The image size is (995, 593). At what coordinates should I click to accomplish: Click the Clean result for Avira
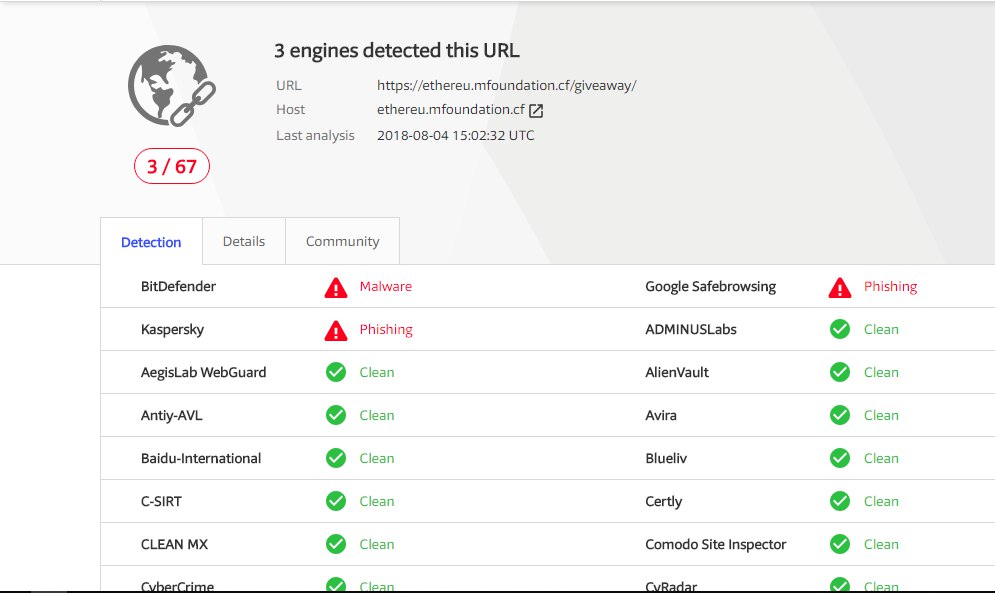click(x=881, y=415)
